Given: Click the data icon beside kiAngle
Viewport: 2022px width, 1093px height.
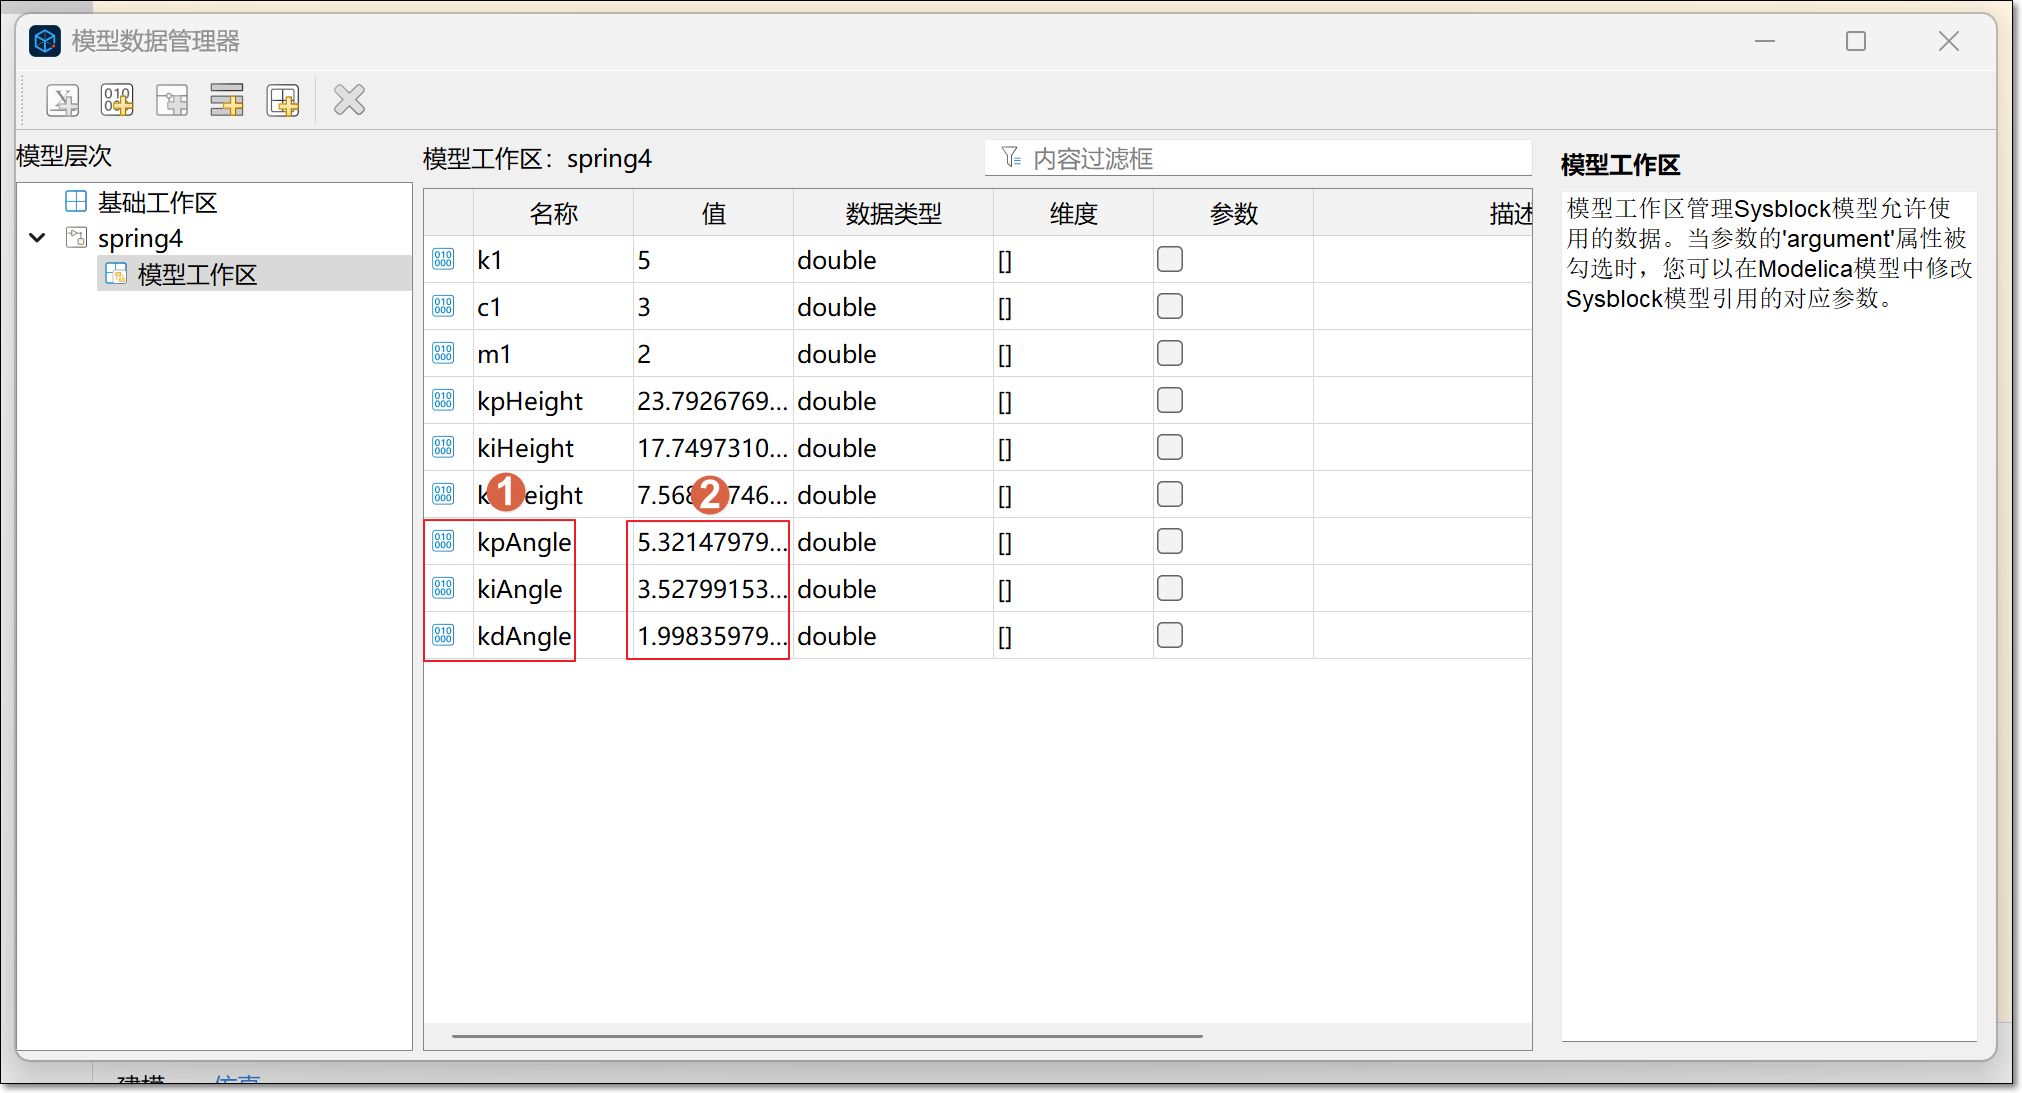Looking at the screenshot, I should tap(443, 589).
